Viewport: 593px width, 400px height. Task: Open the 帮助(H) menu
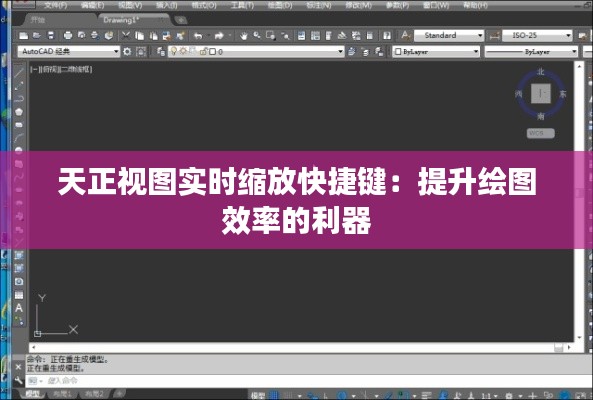(x=475, y=5)
